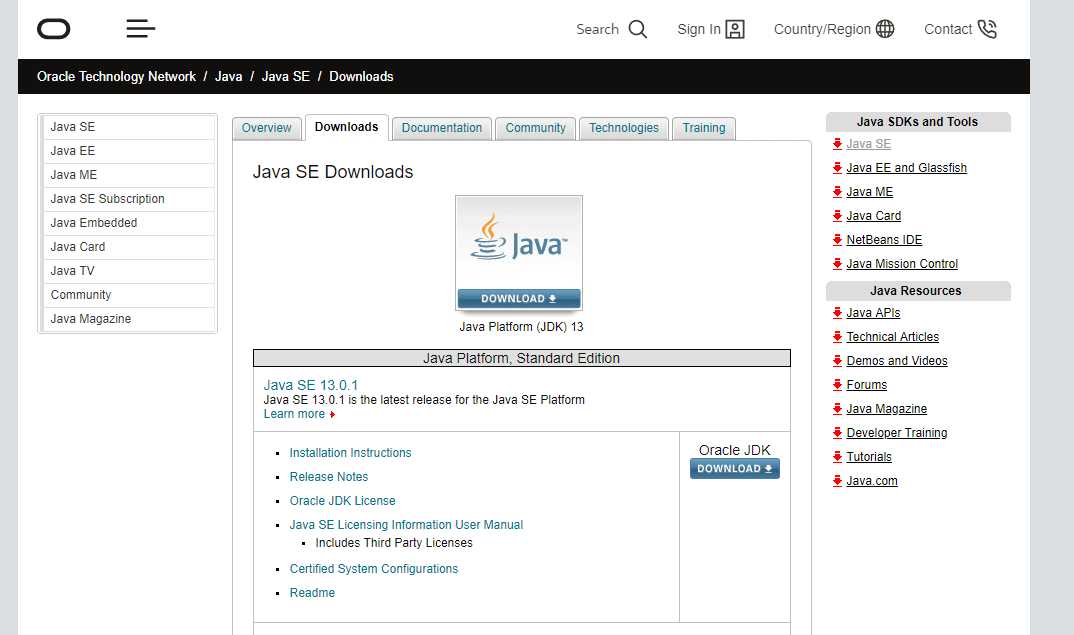The height and width of the screenshot is (635, 1074).
Task: Click the Country/Region globe icon
Action: point(885,29)
